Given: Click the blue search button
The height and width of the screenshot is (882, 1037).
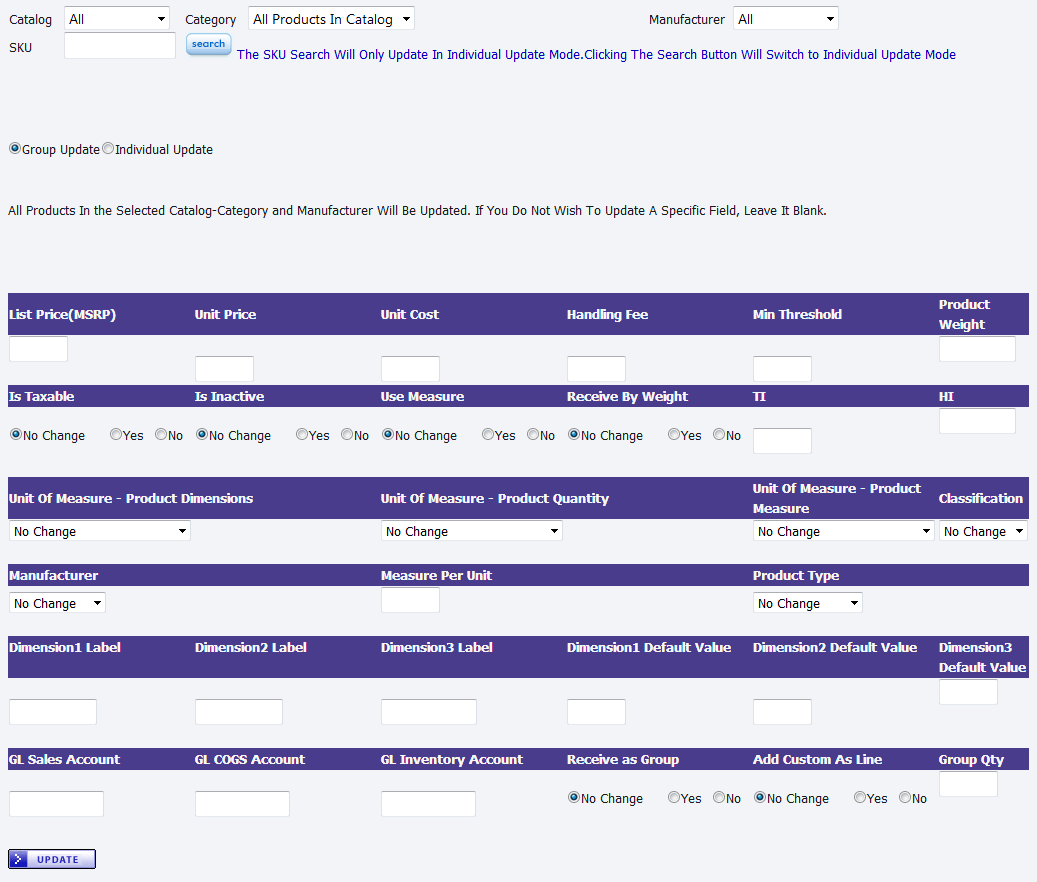Looking at the screenshot, I should [208, 44].
